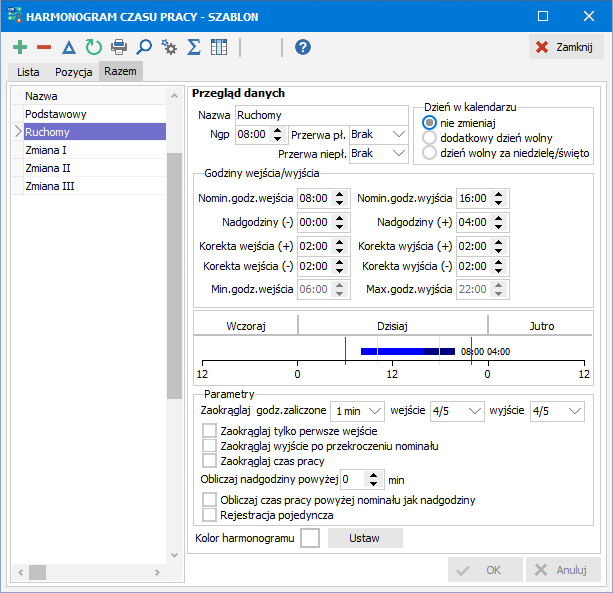
Task: Delete entry with red minus icon
Action: tap(44, 47)
